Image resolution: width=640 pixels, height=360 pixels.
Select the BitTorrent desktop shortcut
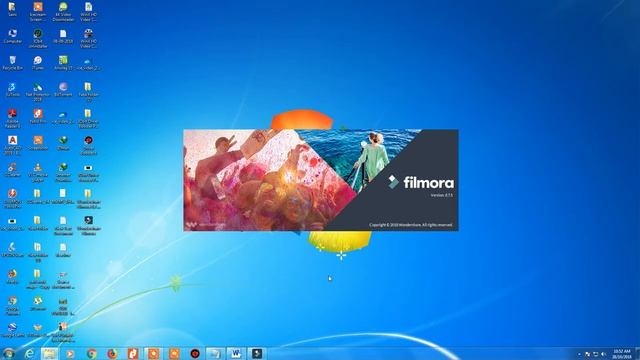(63, 89)
